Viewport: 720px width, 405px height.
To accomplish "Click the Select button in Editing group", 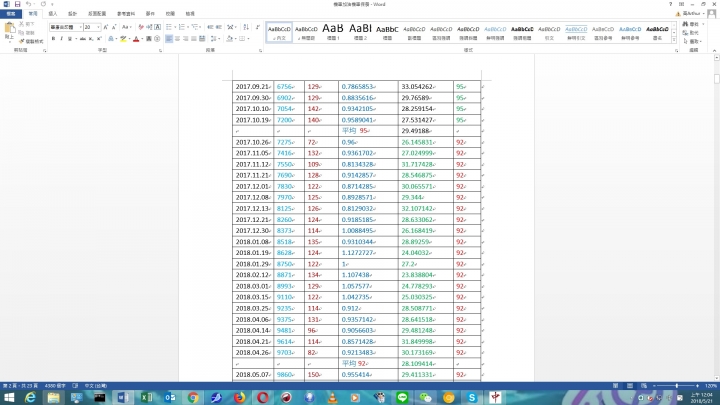I will click(692, 41).
